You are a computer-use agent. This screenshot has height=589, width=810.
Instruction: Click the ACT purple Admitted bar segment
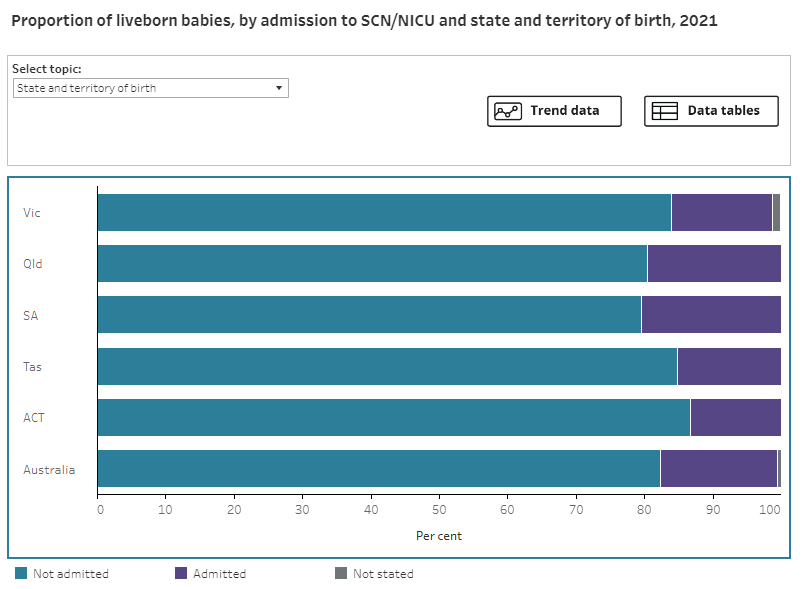point(735,417)
